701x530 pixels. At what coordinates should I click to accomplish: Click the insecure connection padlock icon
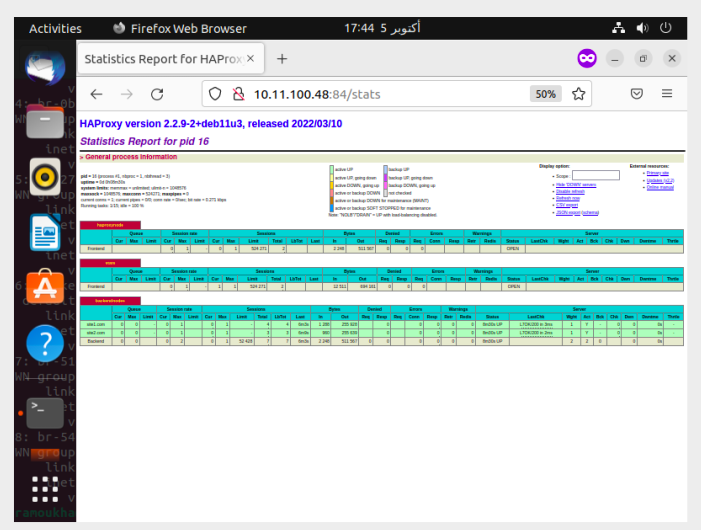point(238,94)
